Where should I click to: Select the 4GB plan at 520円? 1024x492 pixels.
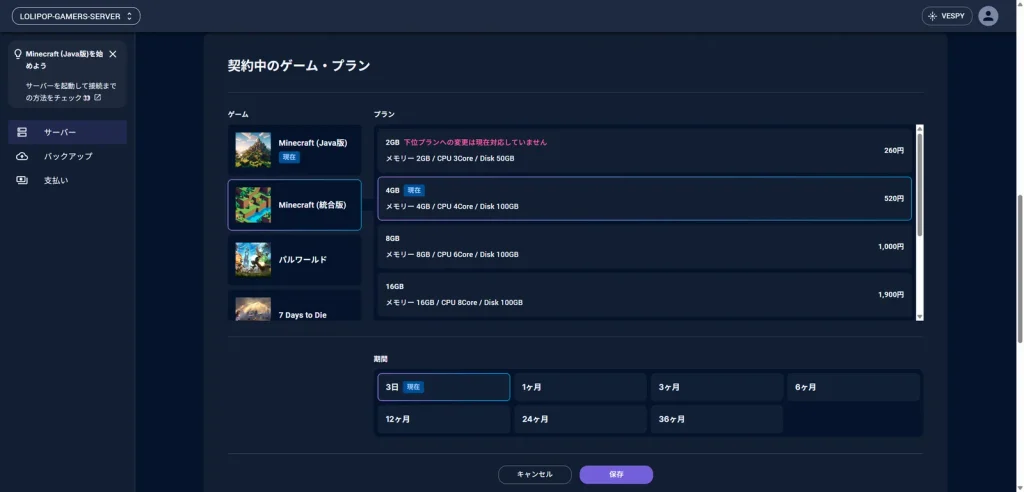coord(645,199)
